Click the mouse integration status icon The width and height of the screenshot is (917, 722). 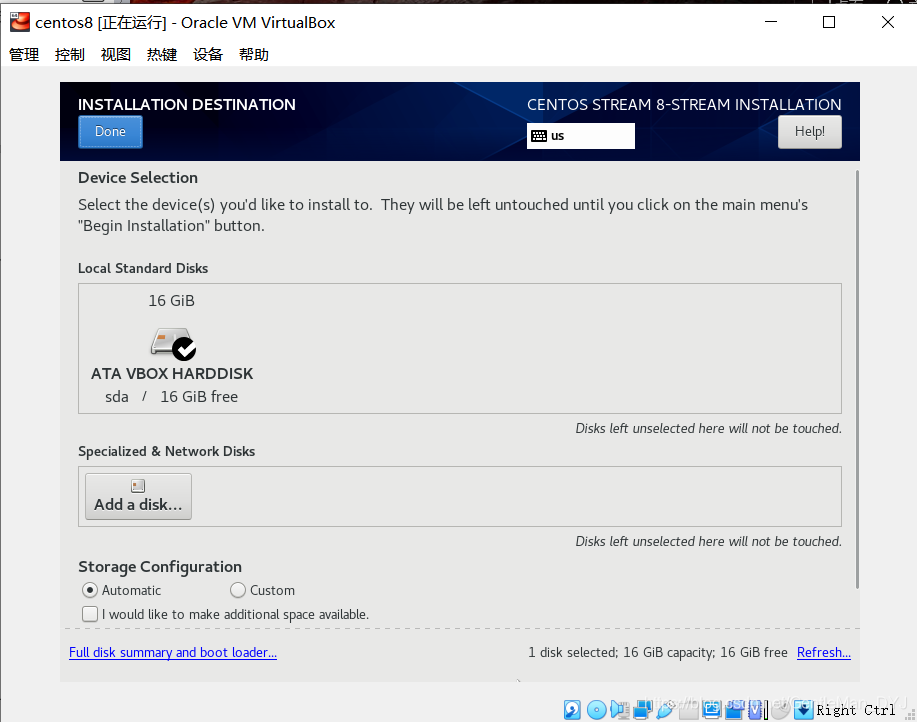(x=781, y=710)
